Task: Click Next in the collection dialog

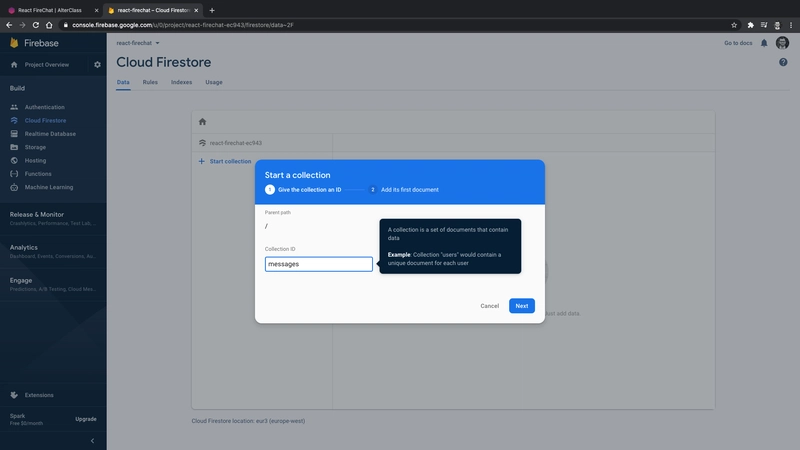Action: 521,306
